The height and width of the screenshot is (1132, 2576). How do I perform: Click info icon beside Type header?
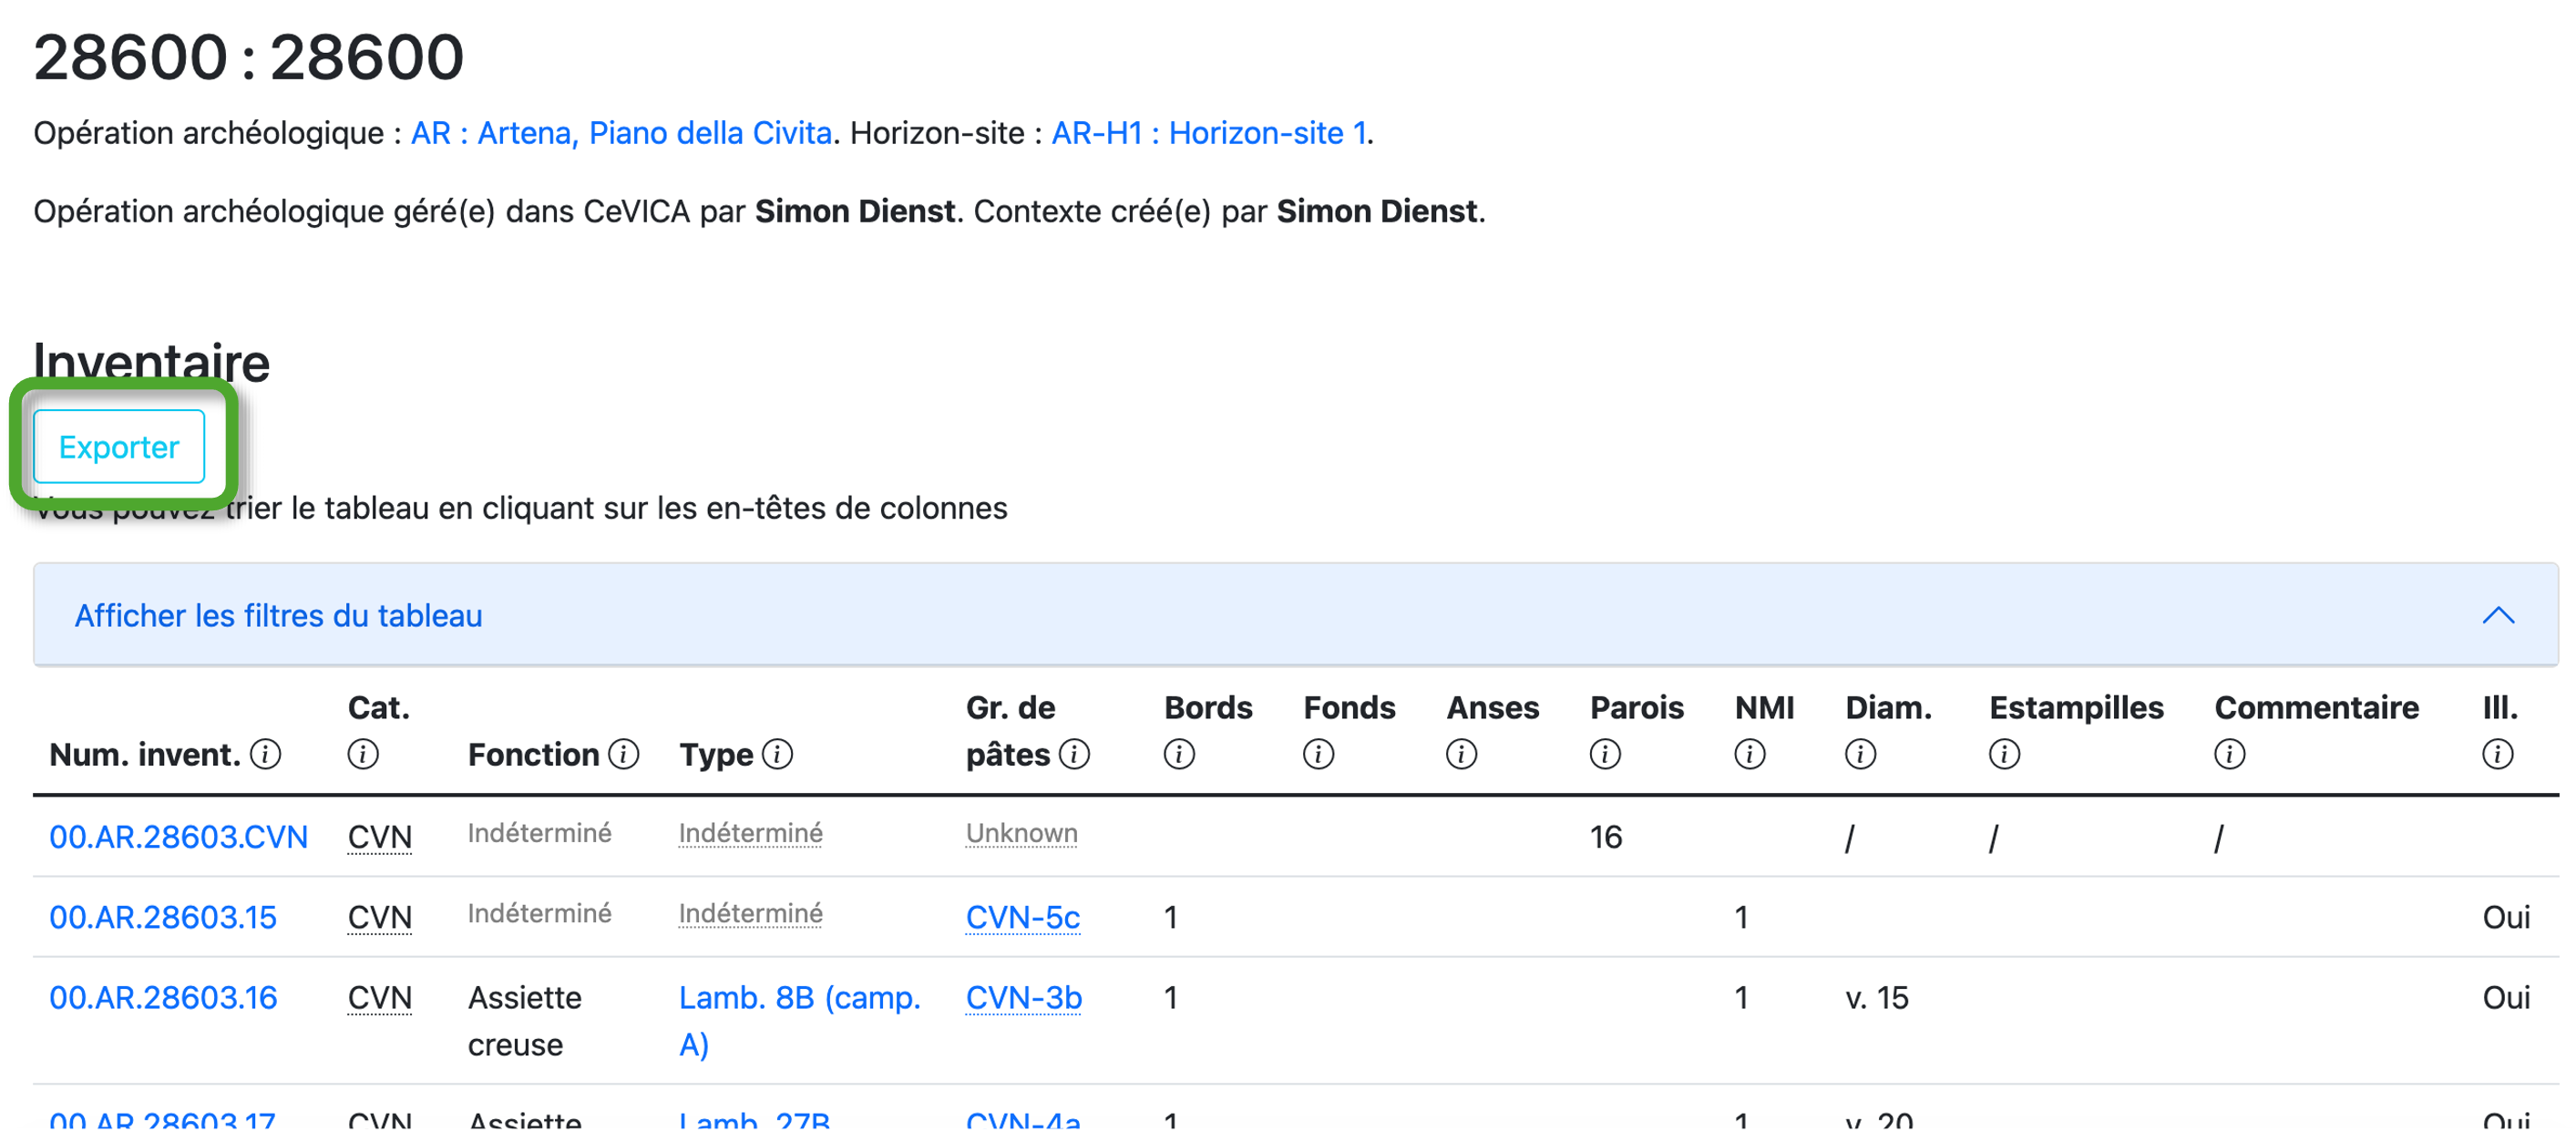click(777, 754)
